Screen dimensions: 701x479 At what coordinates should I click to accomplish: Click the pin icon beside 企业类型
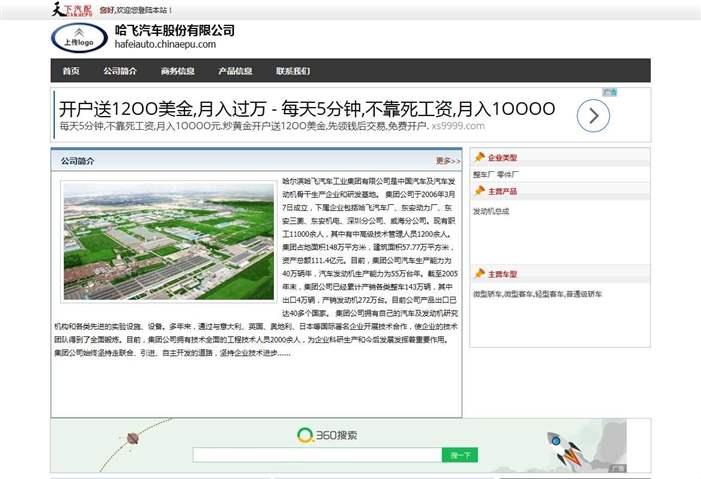pyautogui.click(x=480, y=157)
